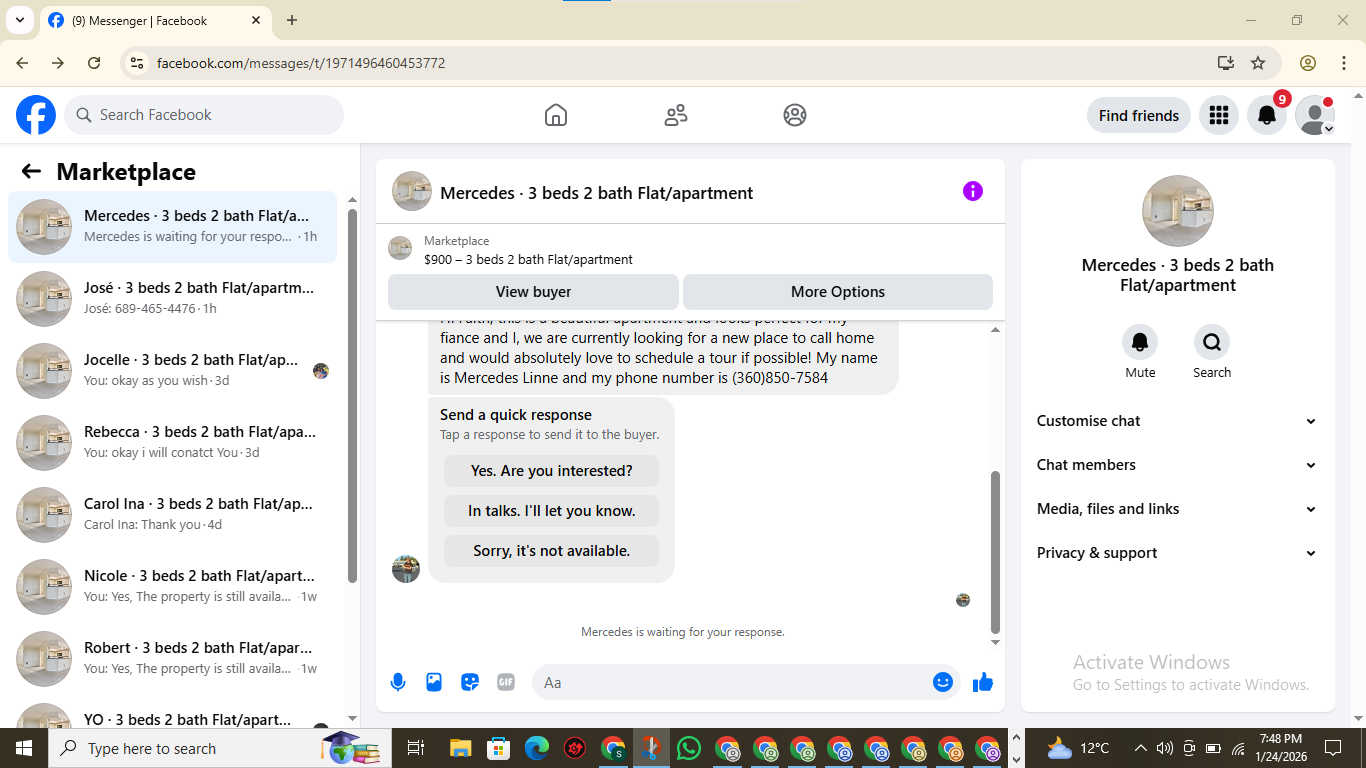Show hidden system tray icons chevron
Viewport: 1366px width, 768px height.
point(1140,748)
